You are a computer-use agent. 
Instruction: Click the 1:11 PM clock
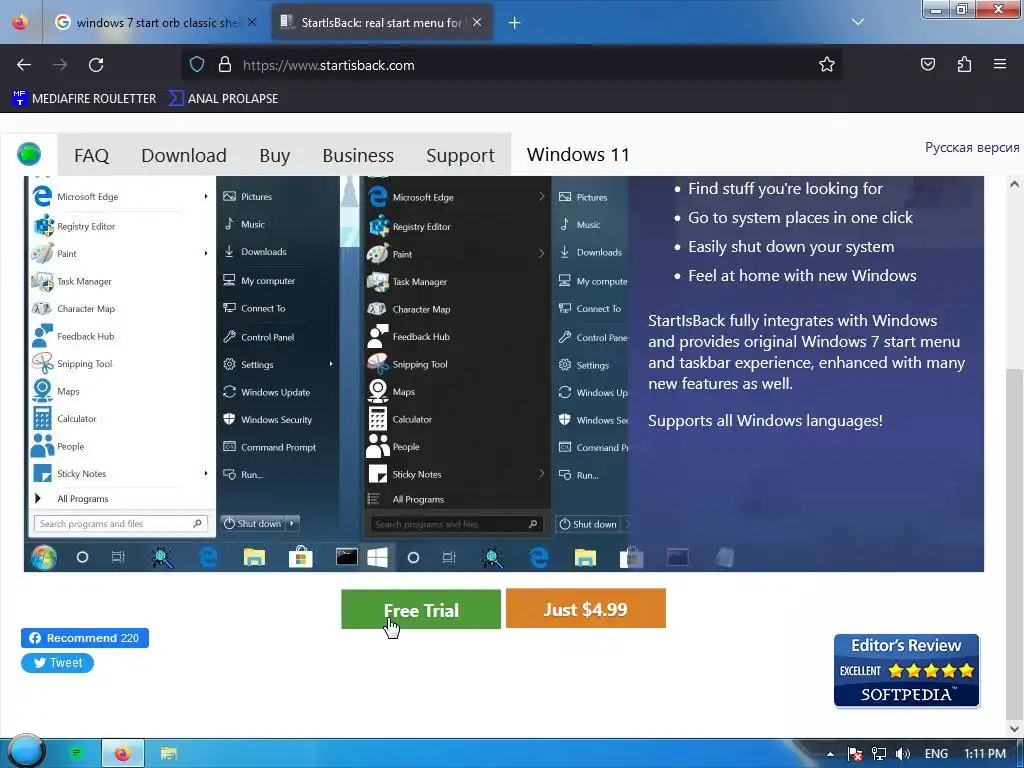pyautogui.click(x=985, y=754)
